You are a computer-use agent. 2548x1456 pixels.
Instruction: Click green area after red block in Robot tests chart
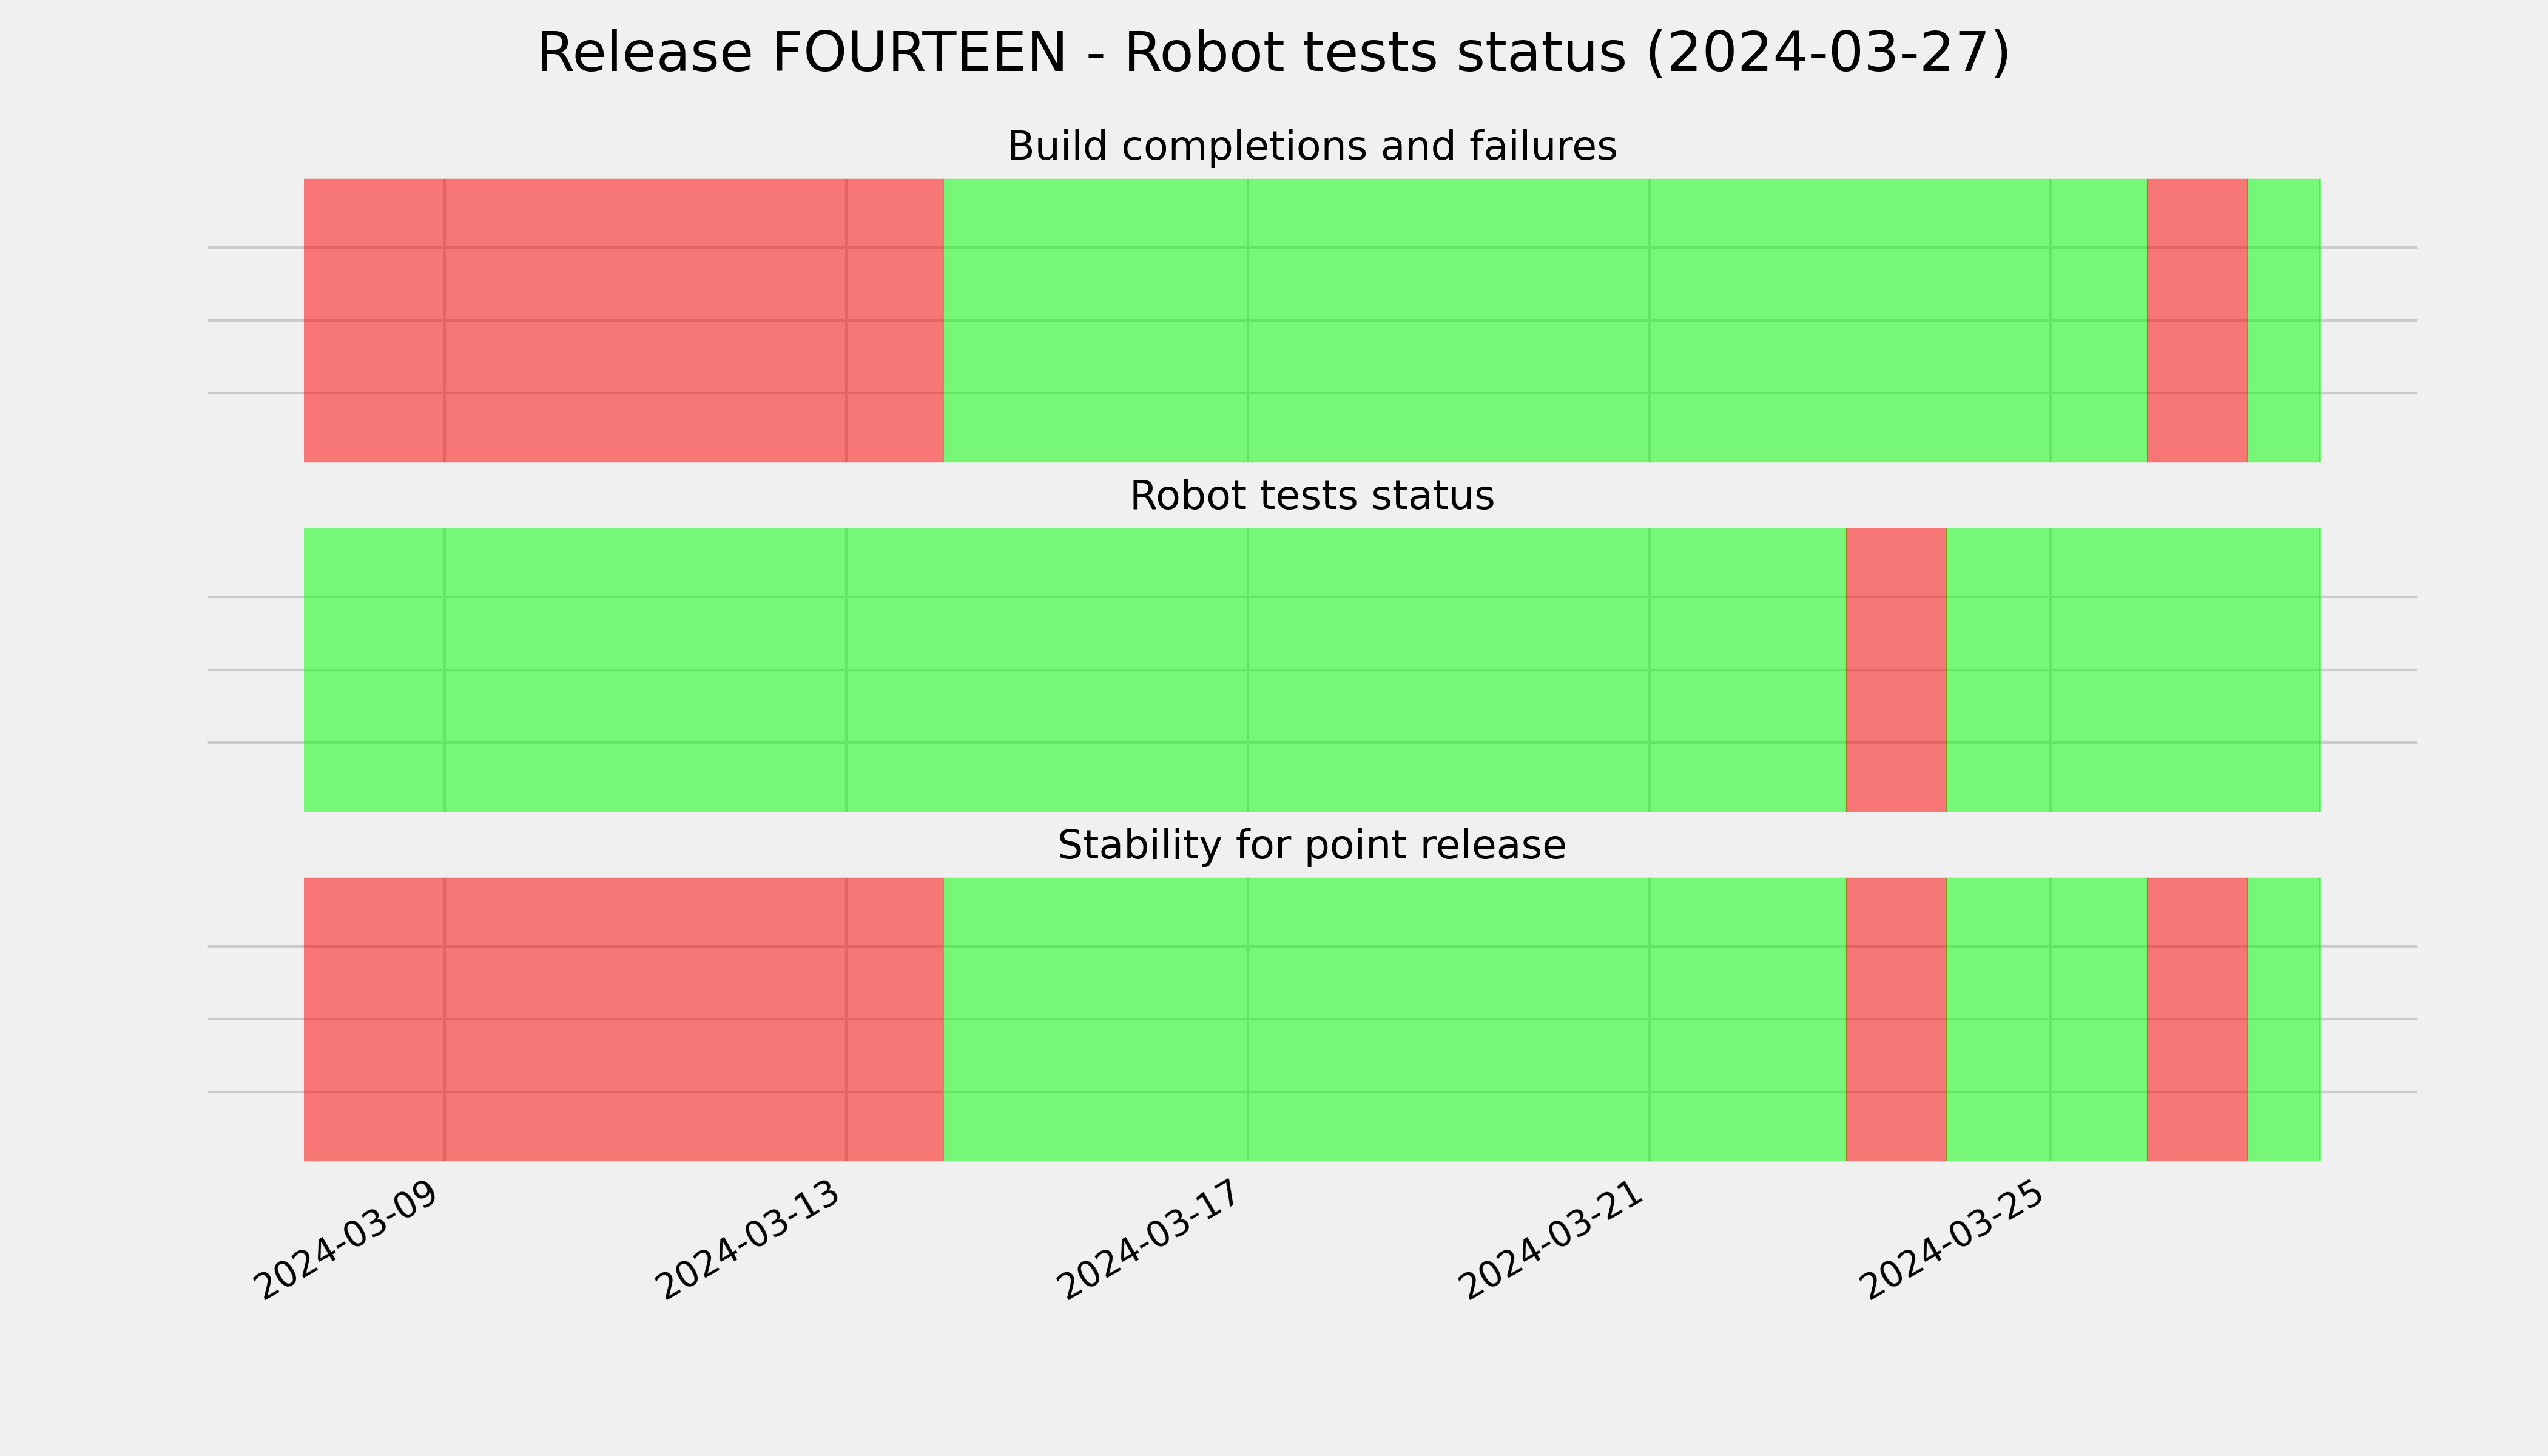tap(2133, 670)
